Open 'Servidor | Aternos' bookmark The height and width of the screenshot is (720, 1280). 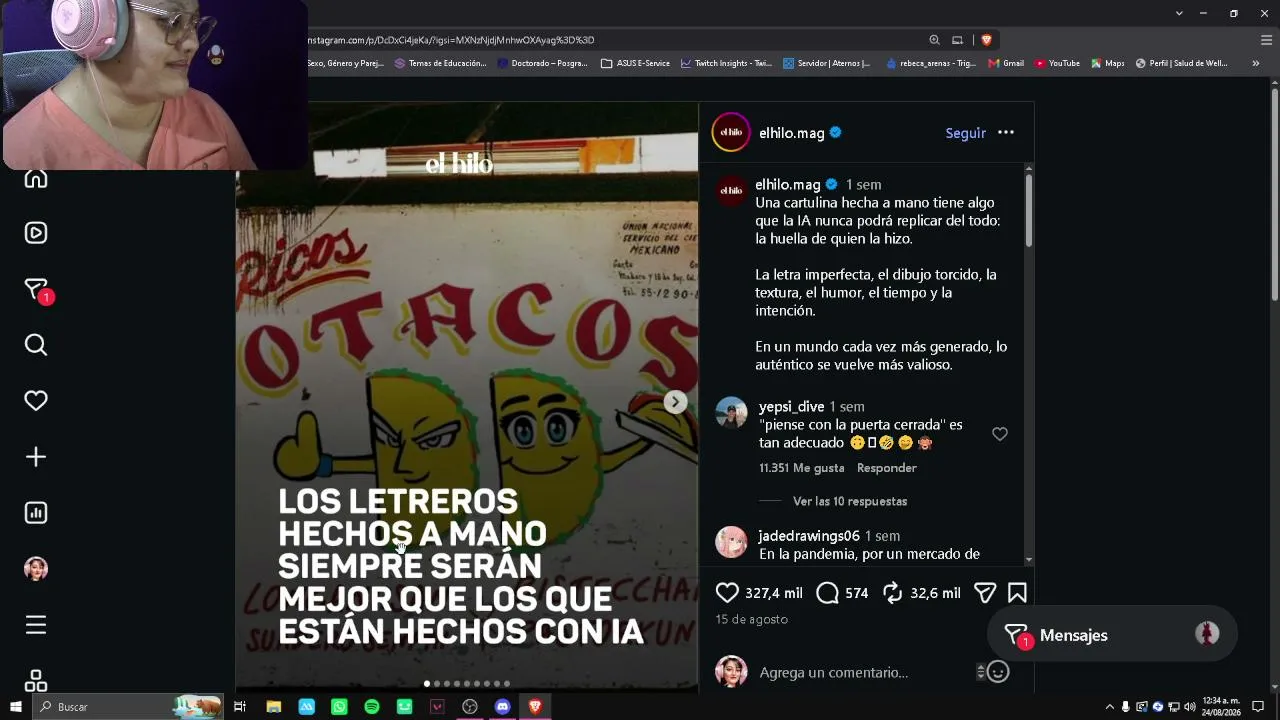point(826,63)
